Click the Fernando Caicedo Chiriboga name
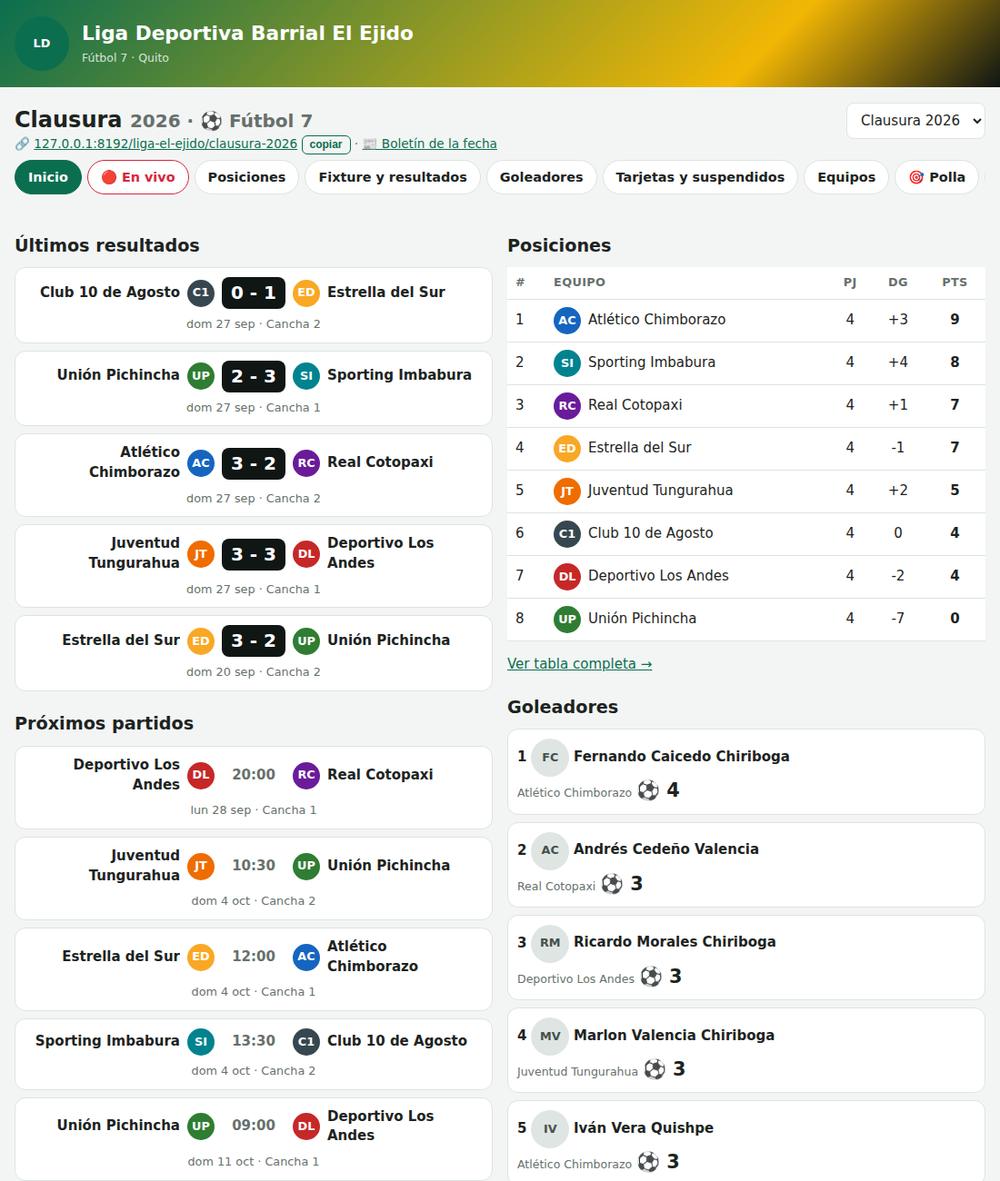The image size is (1000, 1181). tap(681, 756)
